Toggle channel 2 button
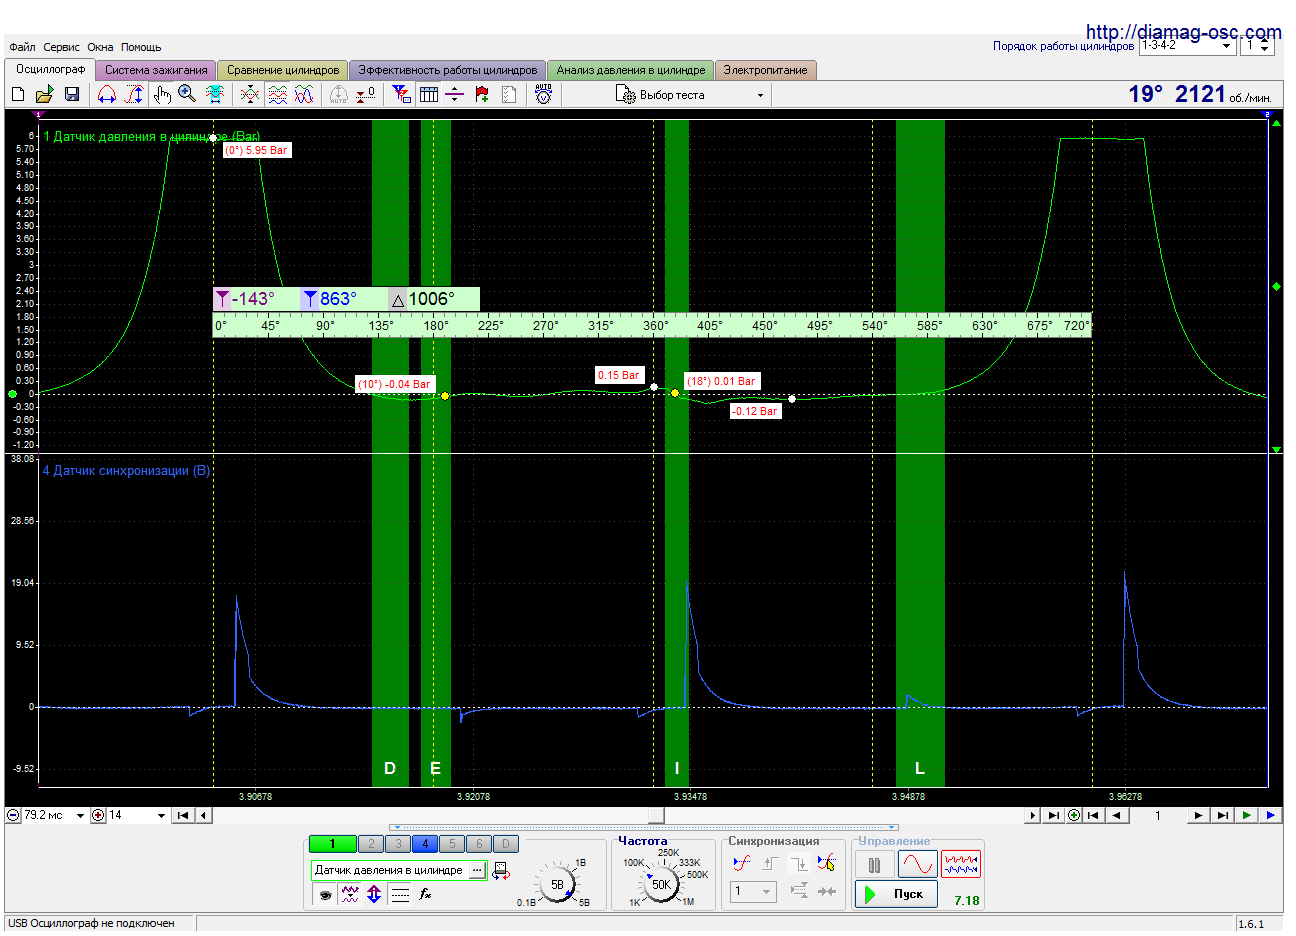This screenshot has width=1296, height=936. [371, 844]
